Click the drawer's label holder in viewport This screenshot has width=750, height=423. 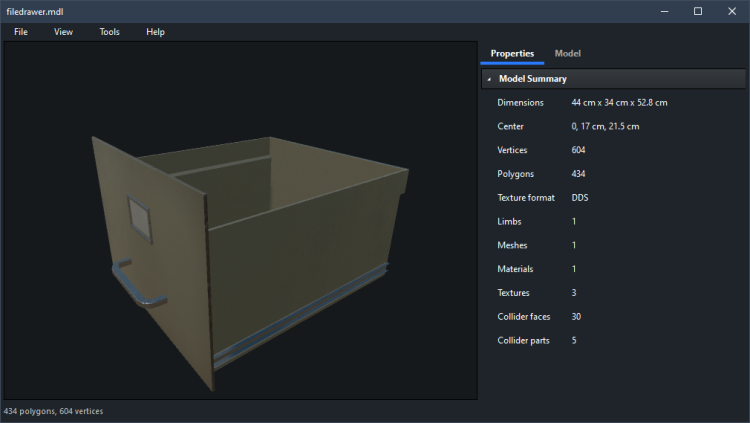(138, 219)
